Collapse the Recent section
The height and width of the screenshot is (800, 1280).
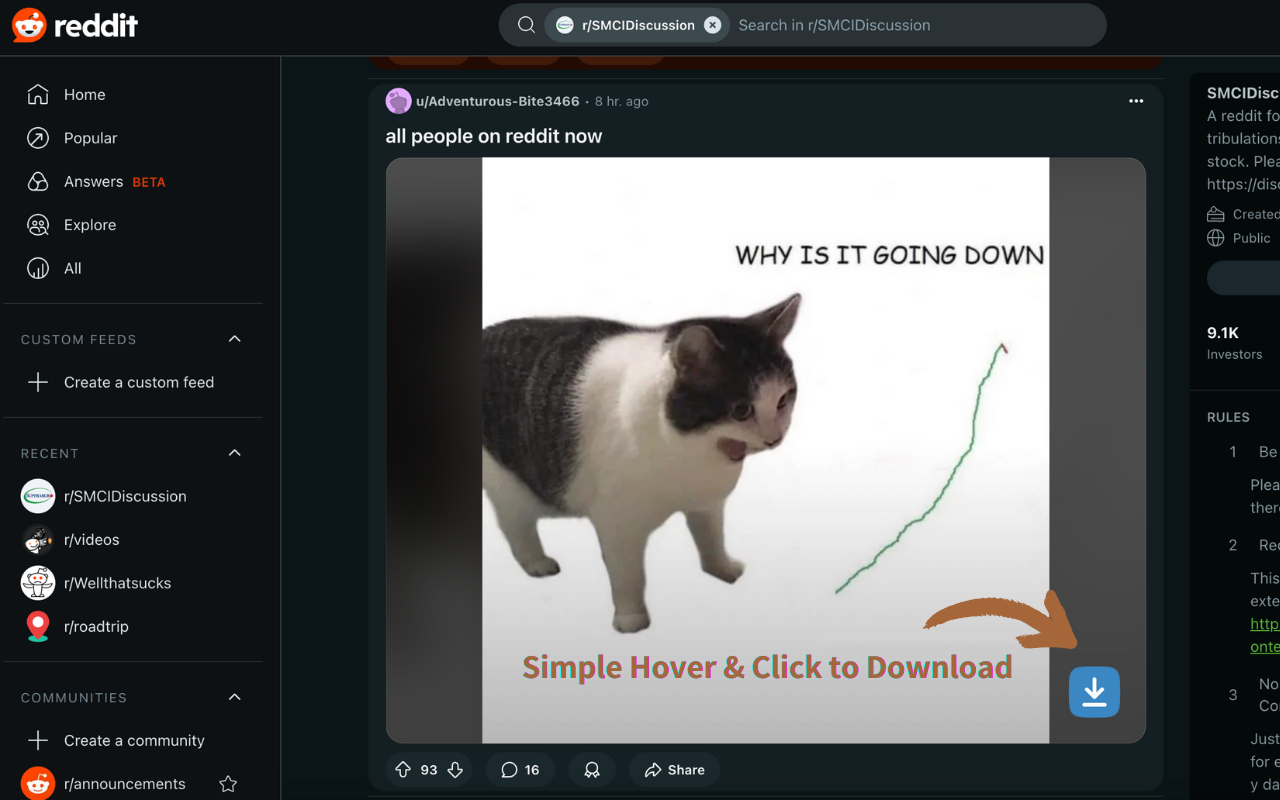pyautogui.click(x=235, y=453)
